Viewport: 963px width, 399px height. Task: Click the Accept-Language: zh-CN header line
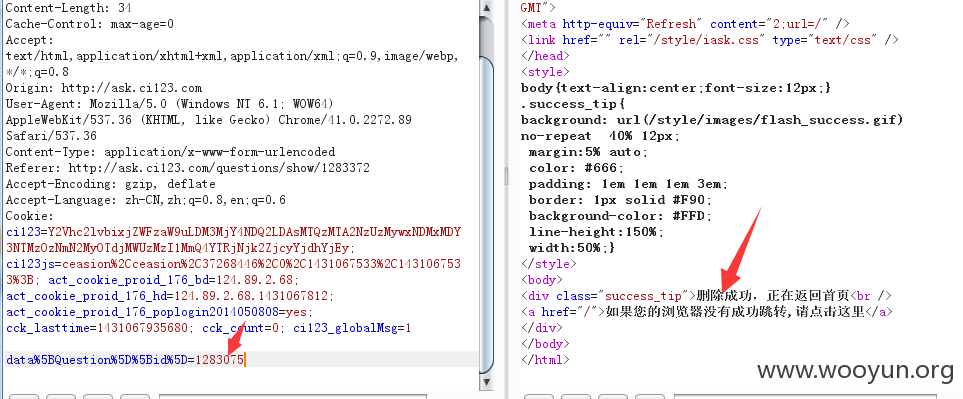[146, 200]
